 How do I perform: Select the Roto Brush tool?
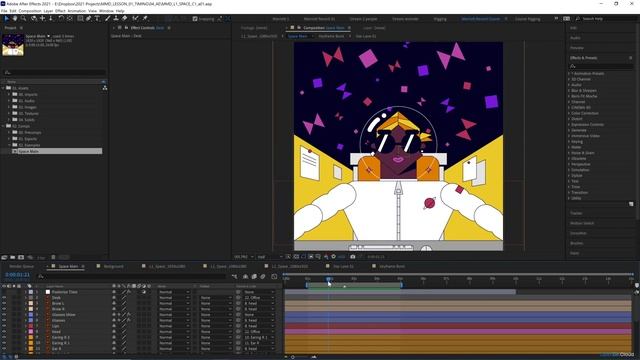[x=135, y=18]
